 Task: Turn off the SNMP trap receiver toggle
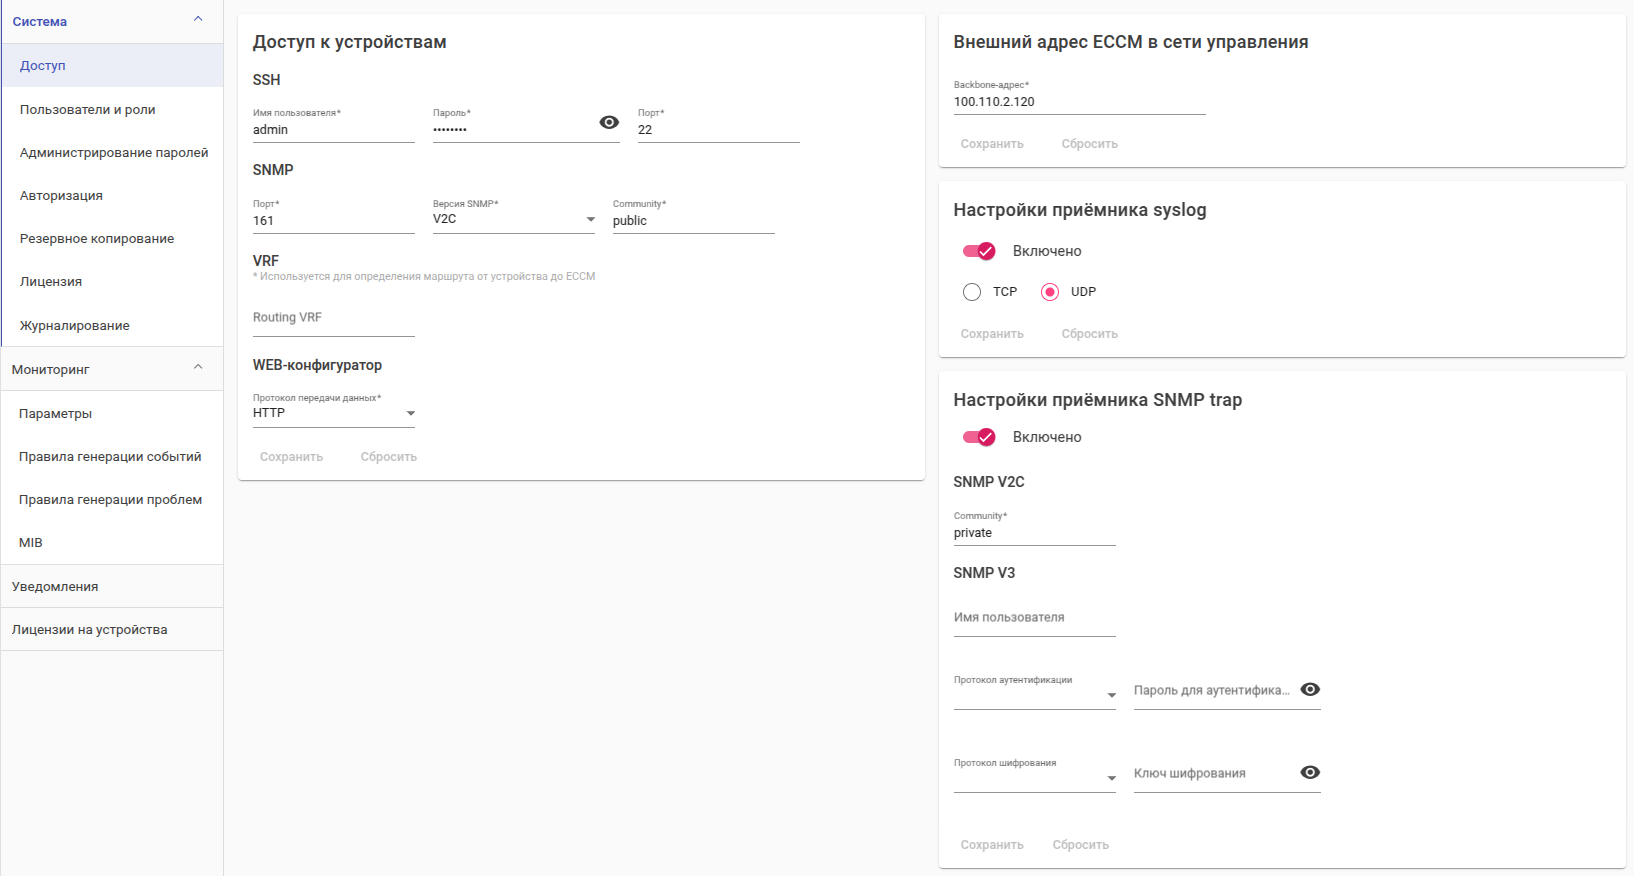click(x=979, y=437)
